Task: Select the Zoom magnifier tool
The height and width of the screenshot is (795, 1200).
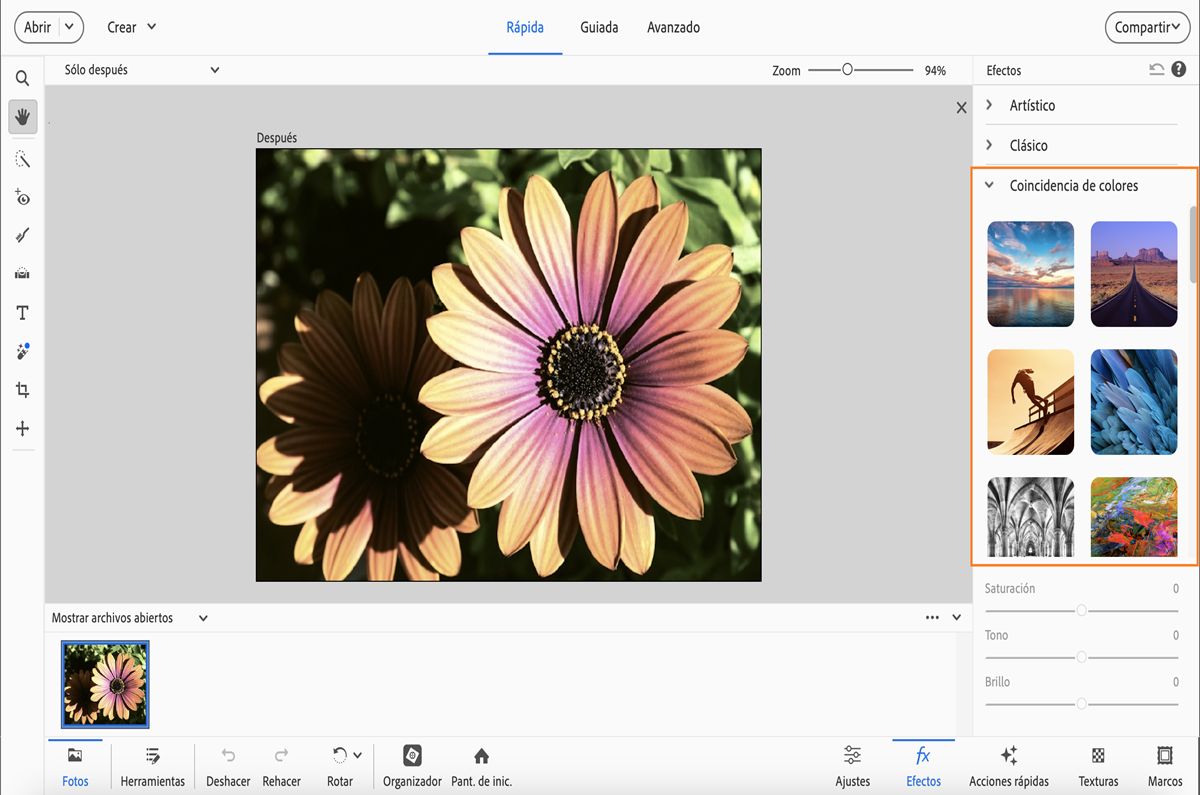Action: [x=22, y=78]
